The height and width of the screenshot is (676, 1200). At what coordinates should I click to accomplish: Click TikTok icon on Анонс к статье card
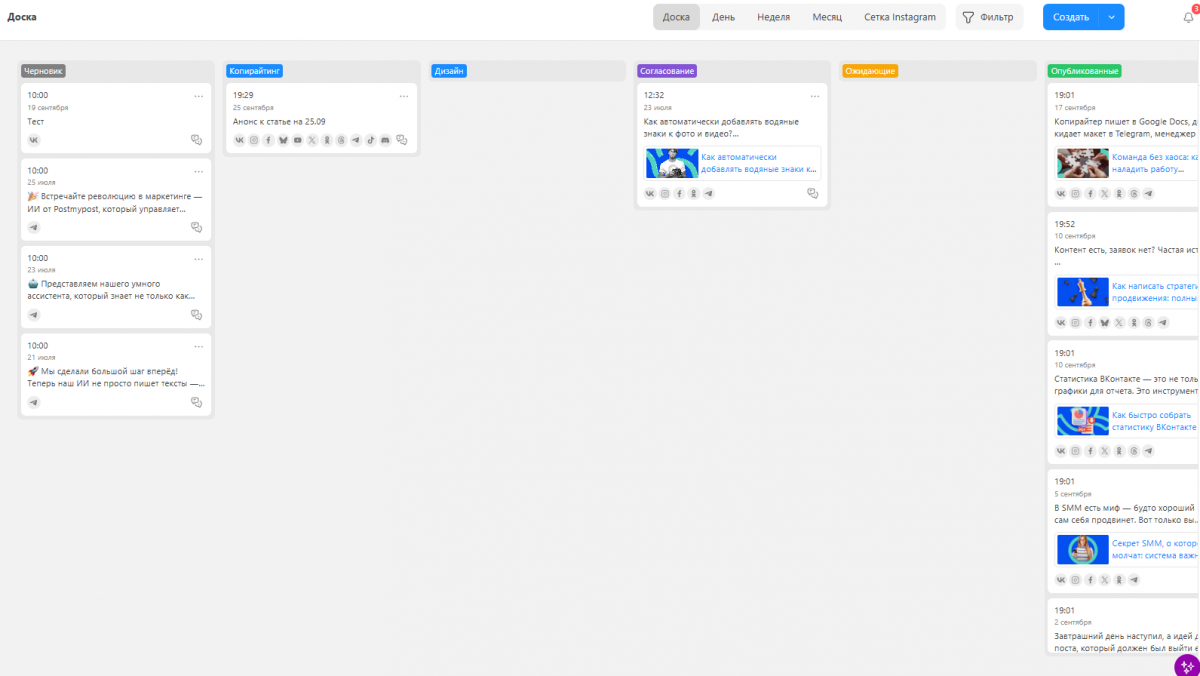click(x=370, y=140)
